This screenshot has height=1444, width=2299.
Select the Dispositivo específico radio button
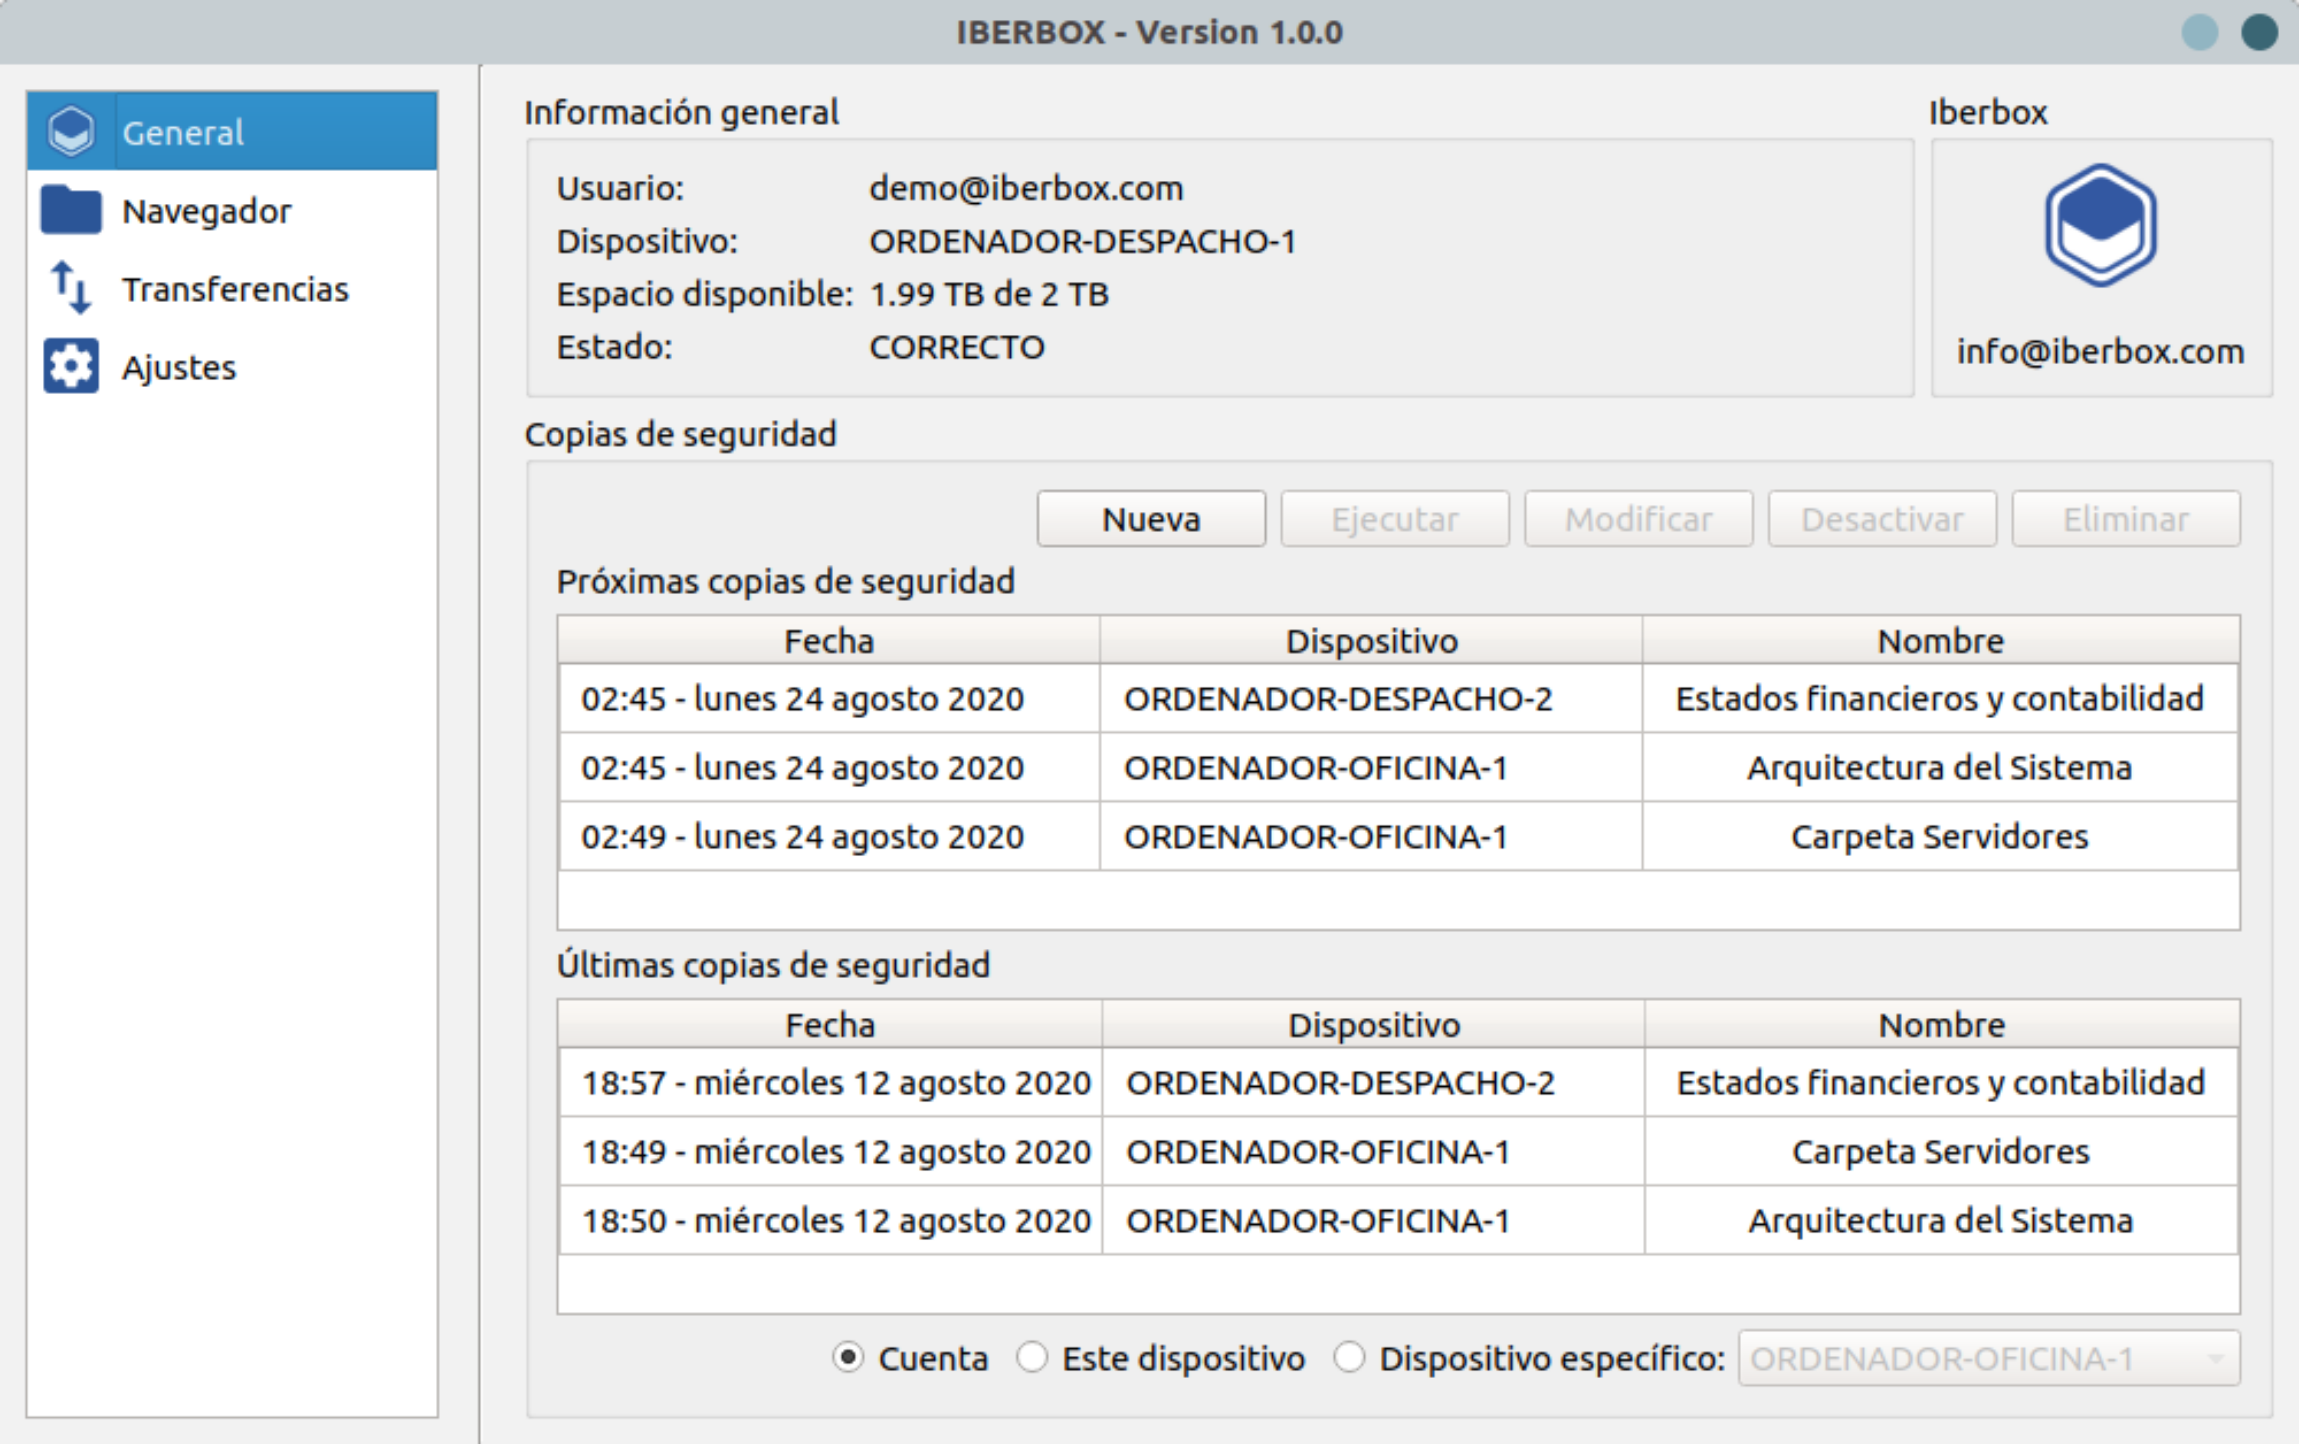[1349, 1358]
